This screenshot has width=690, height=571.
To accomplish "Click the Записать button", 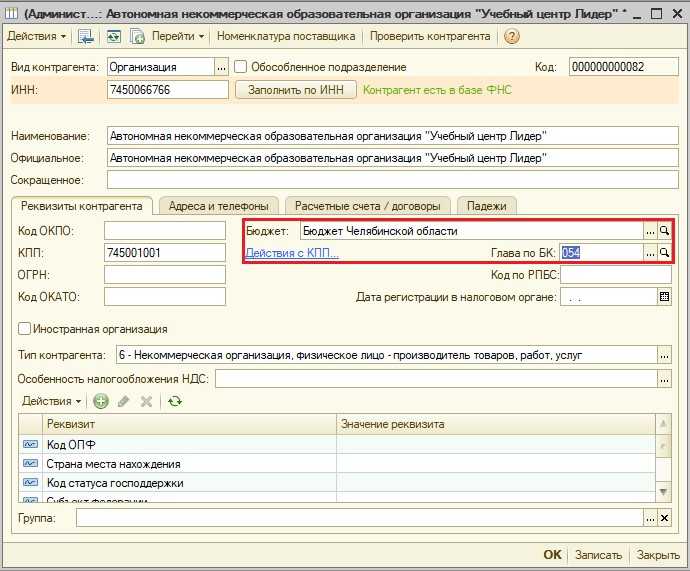I will [598, 555].
